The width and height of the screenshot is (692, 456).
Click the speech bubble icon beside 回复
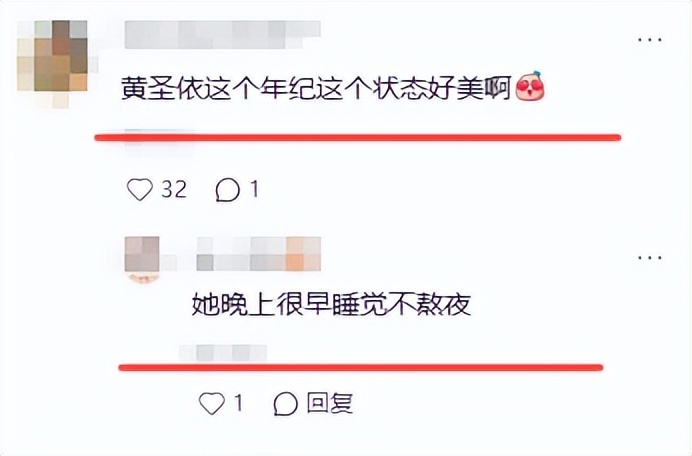[286, 404]
